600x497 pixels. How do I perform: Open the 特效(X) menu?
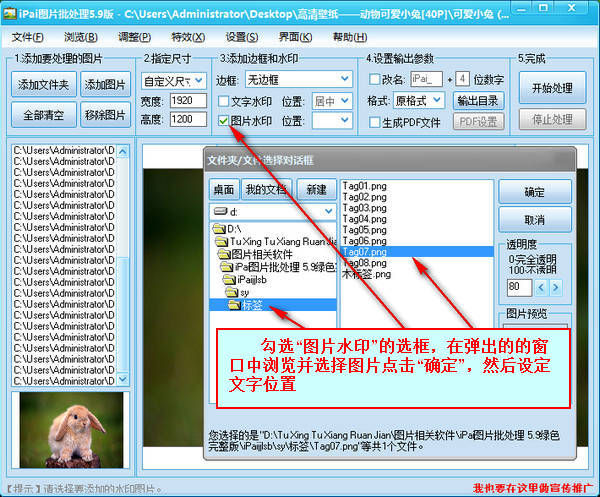[188, 37]
